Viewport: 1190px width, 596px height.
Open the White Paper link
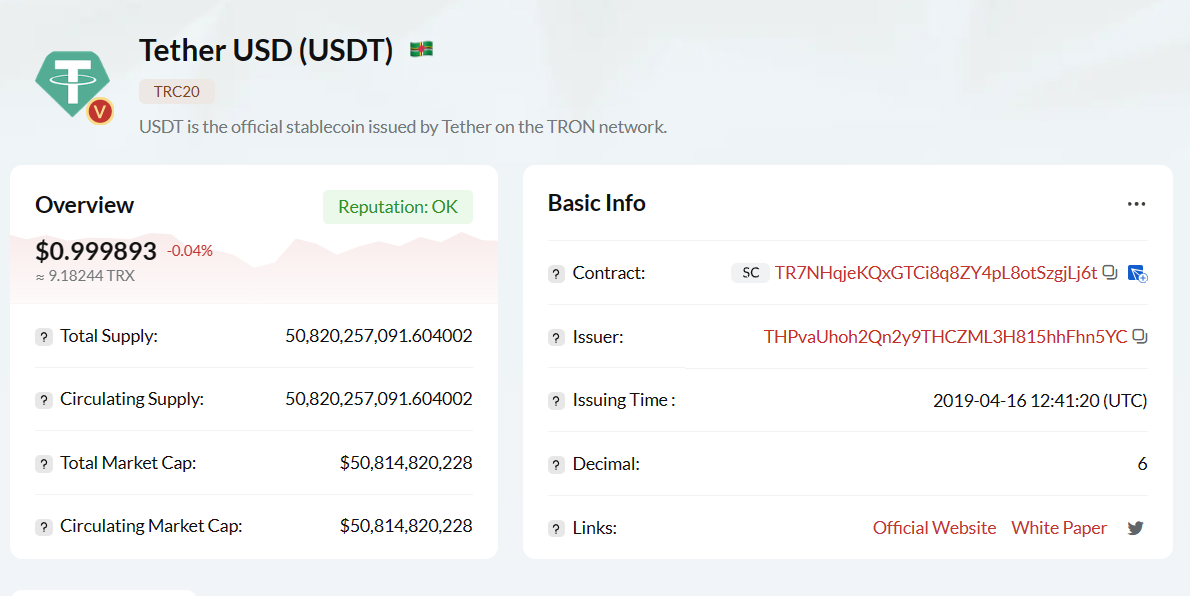tap(1059, 528)
